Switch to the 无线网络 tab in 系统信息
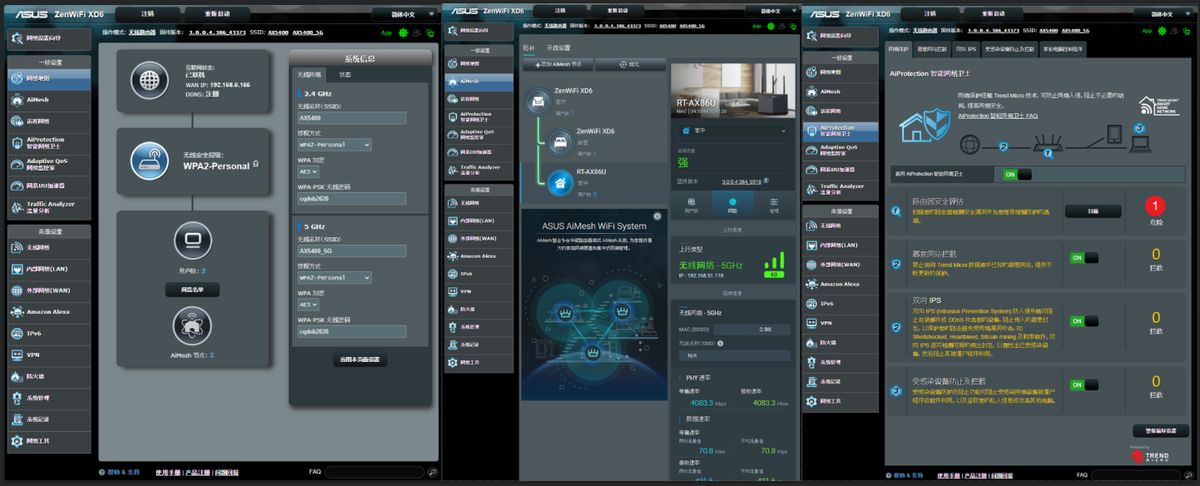The height and width of the screenshot is (486, 1200). click(x=310, y=74)
